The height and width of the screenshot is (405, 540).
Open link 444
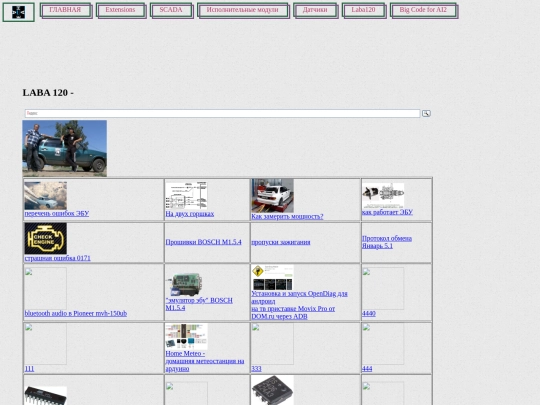point(367,368)
